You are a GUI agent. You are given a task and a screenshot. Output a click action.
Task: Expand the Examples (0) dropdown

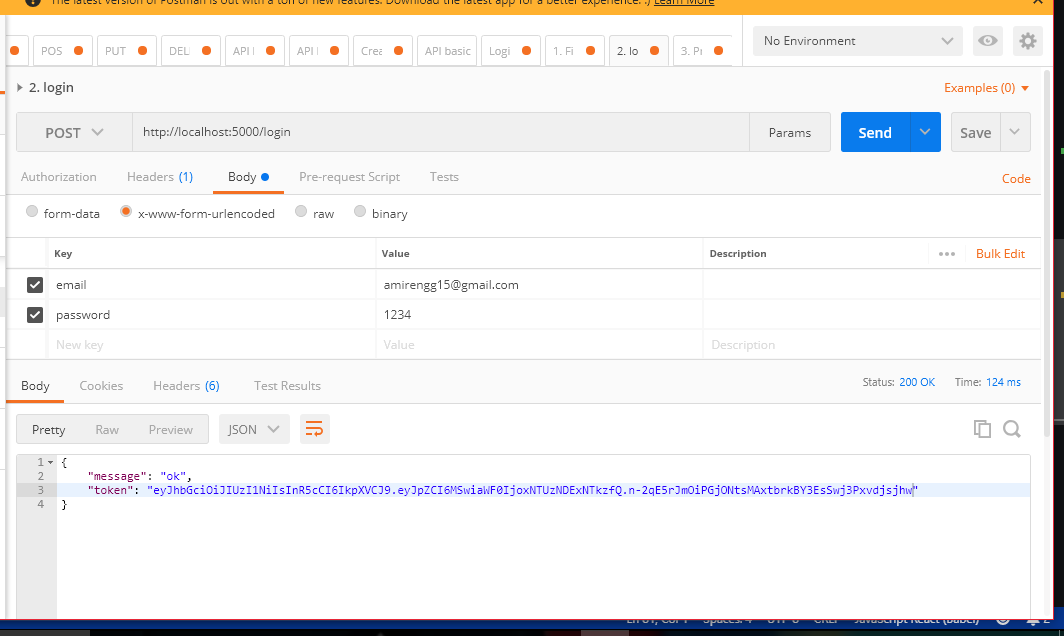click(986, 87)
